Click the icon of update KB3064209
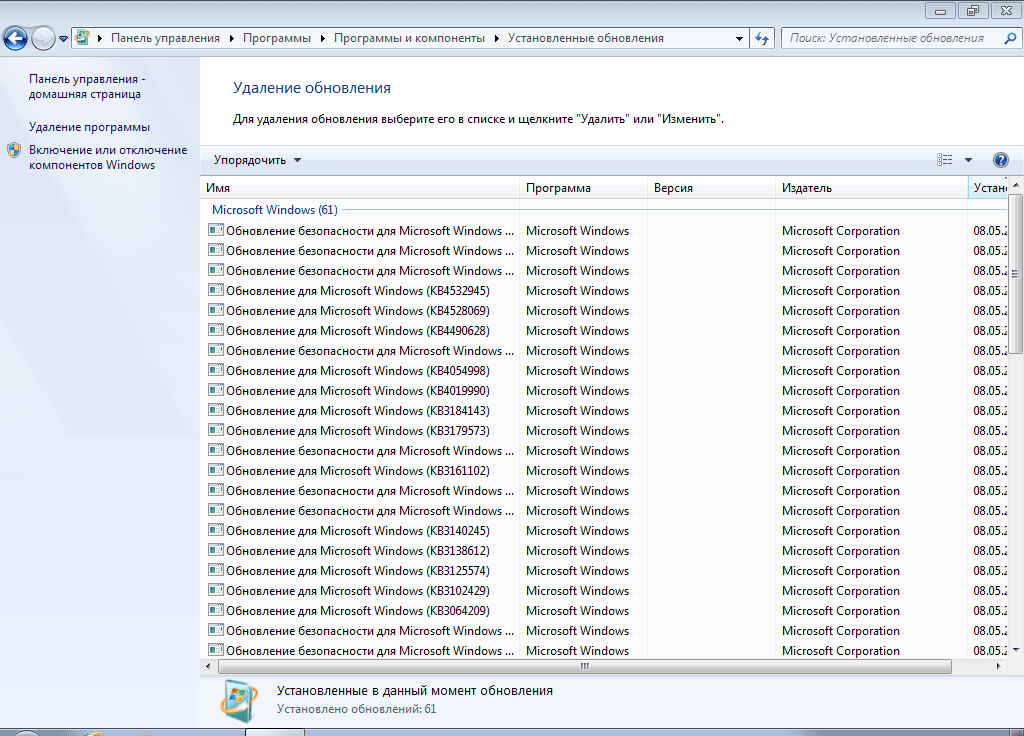 (x=216, y=611)
